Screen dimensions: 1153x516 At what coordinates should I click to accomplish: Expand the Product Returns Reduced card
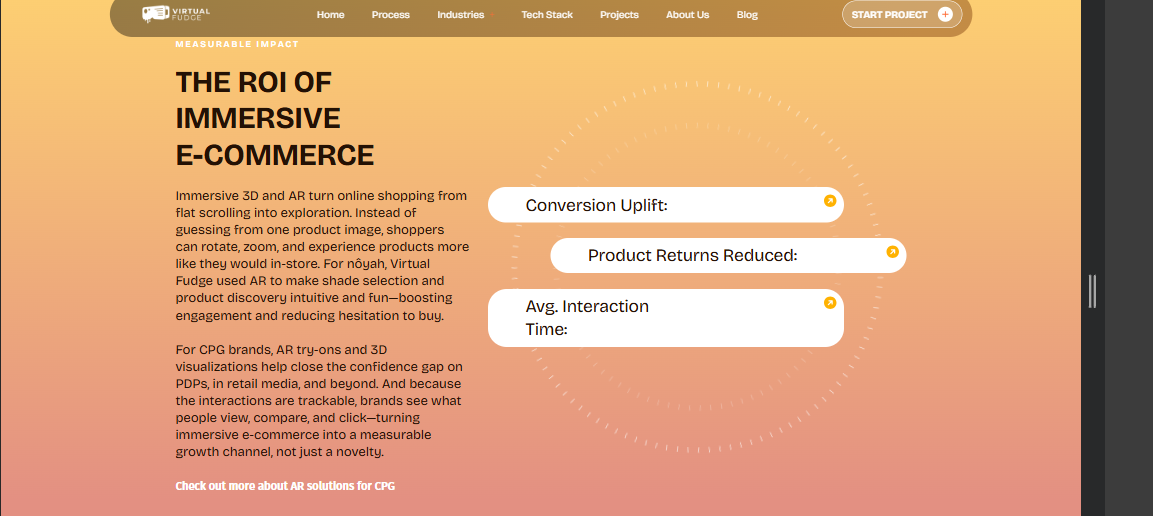728,255
